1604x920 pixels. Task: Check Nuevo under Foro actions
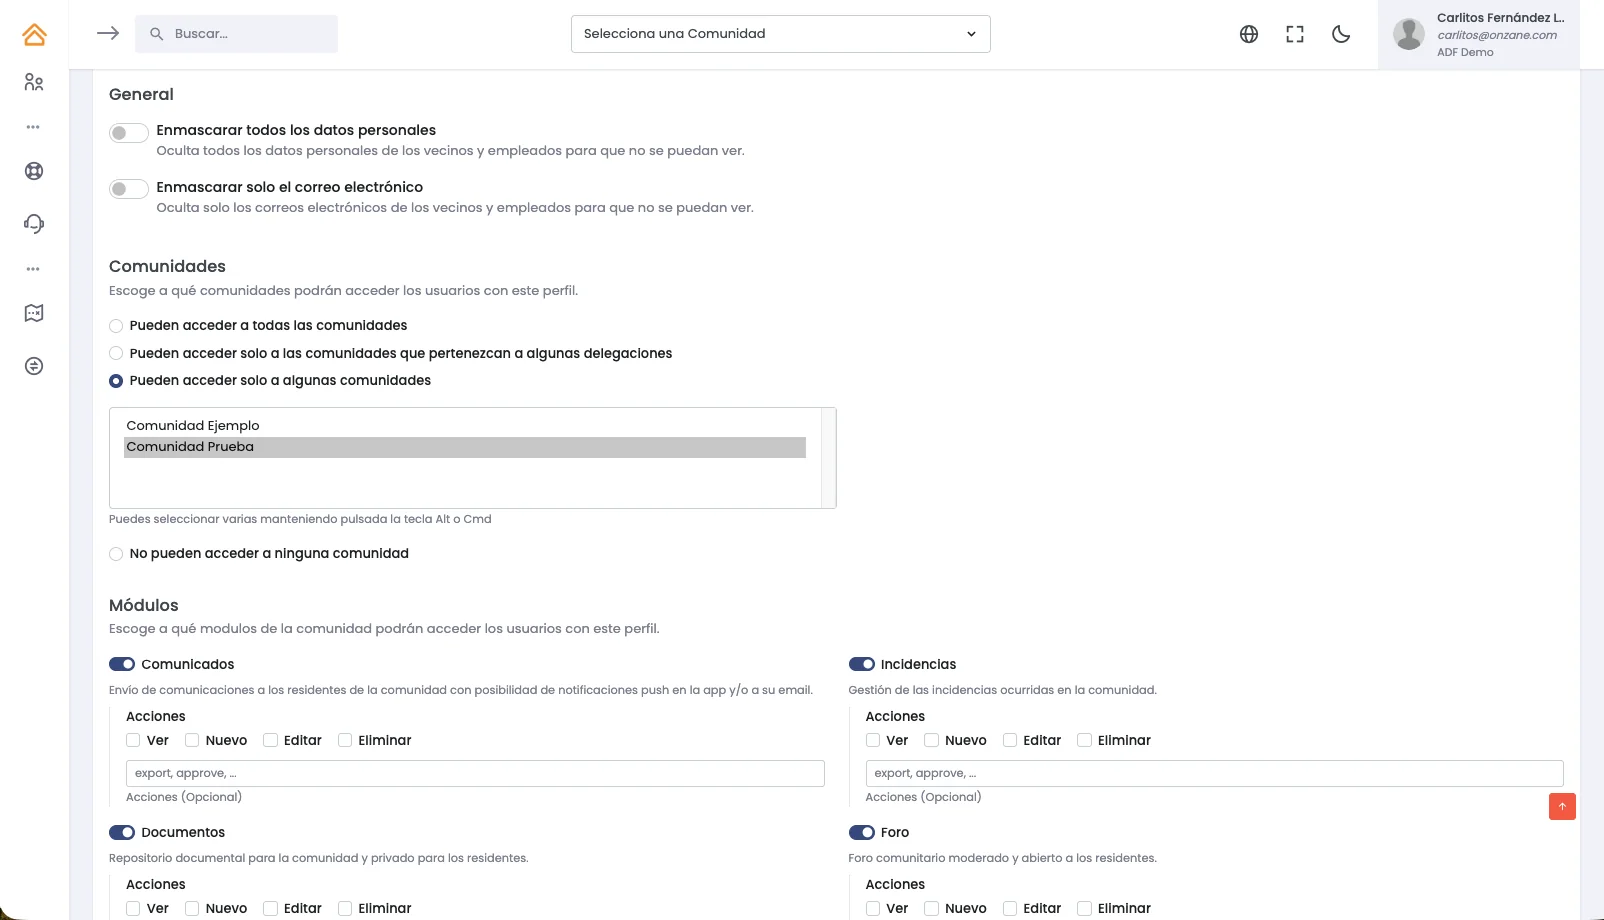pyautogui.click(x=932, y=908)
